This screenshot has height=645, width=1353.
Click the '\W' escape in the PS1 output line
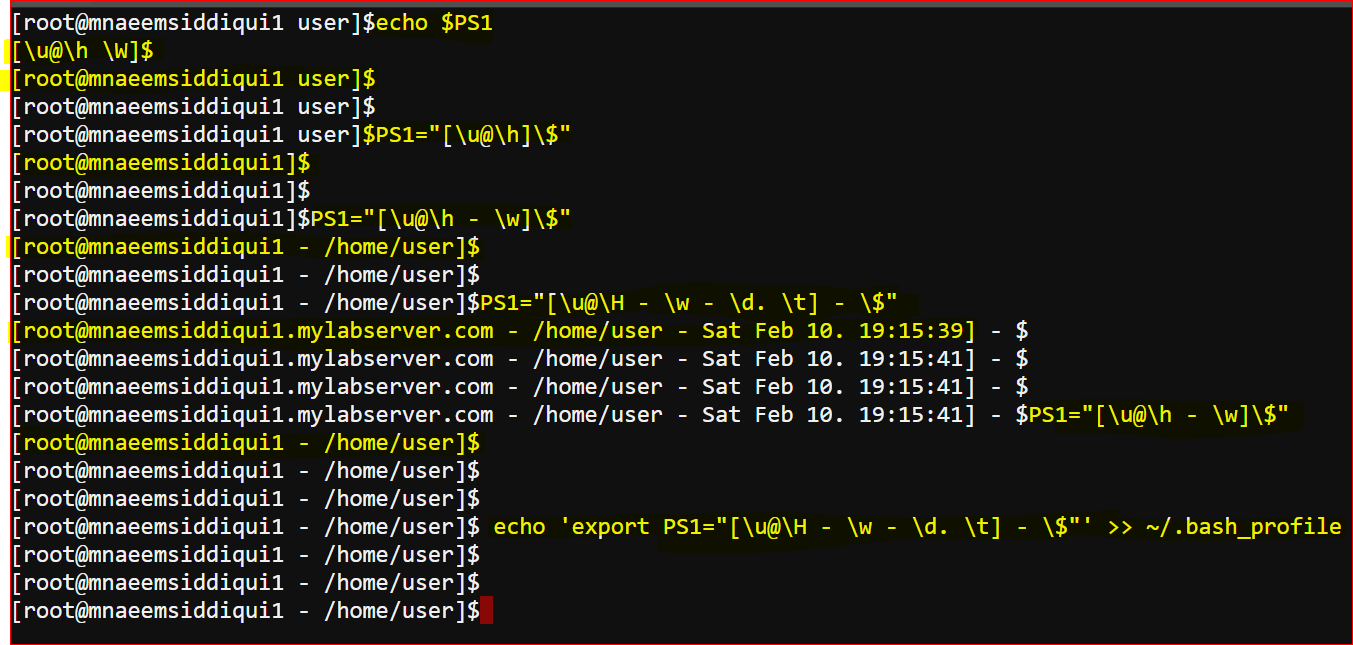click(x=116, y=50)
